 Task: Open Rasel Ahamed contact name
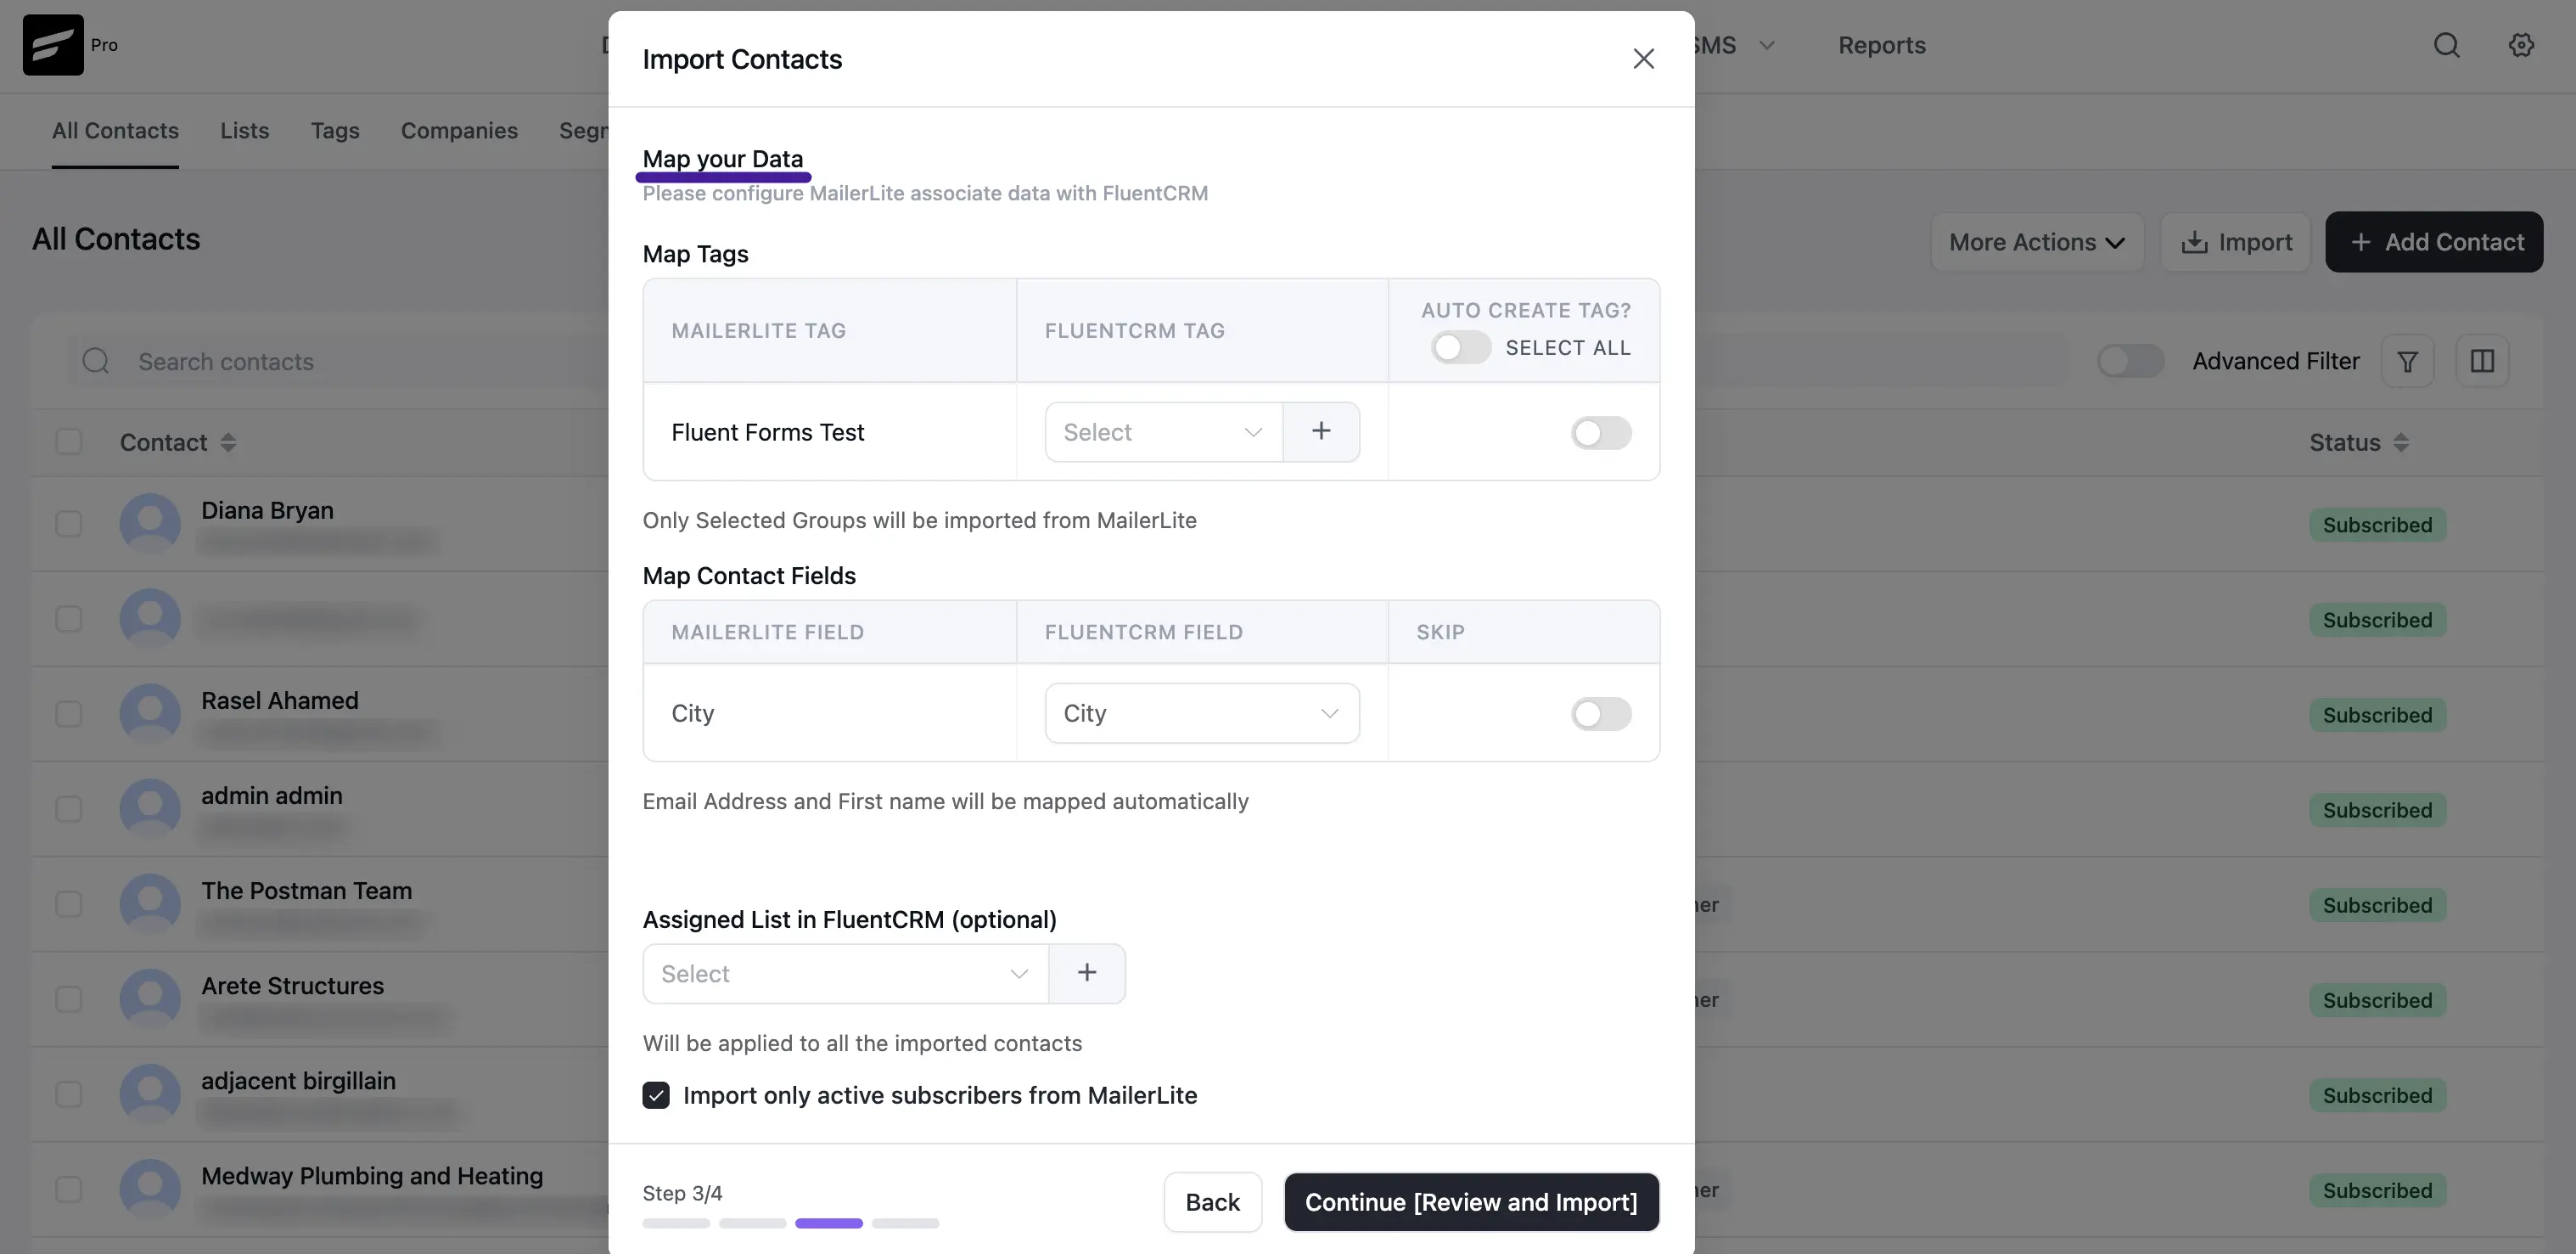pos(279,700)
